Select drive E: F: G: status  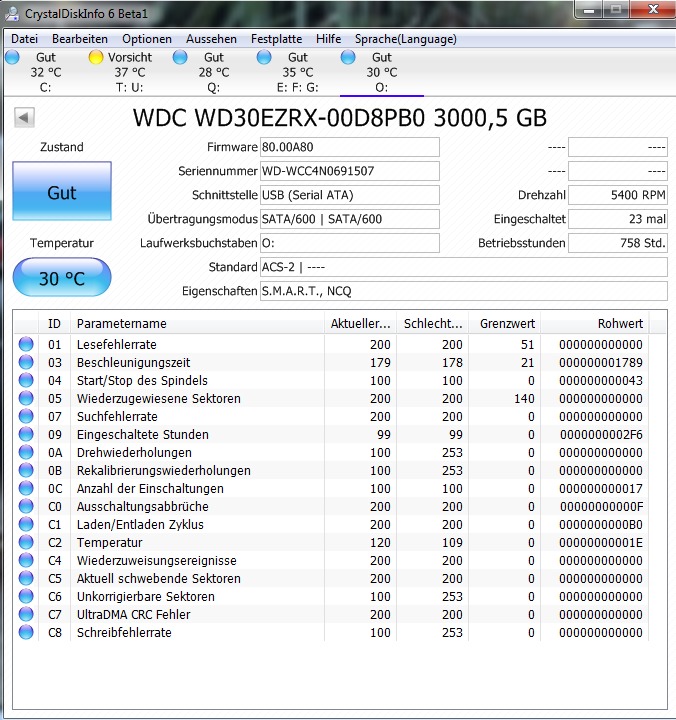pos(298,72)
